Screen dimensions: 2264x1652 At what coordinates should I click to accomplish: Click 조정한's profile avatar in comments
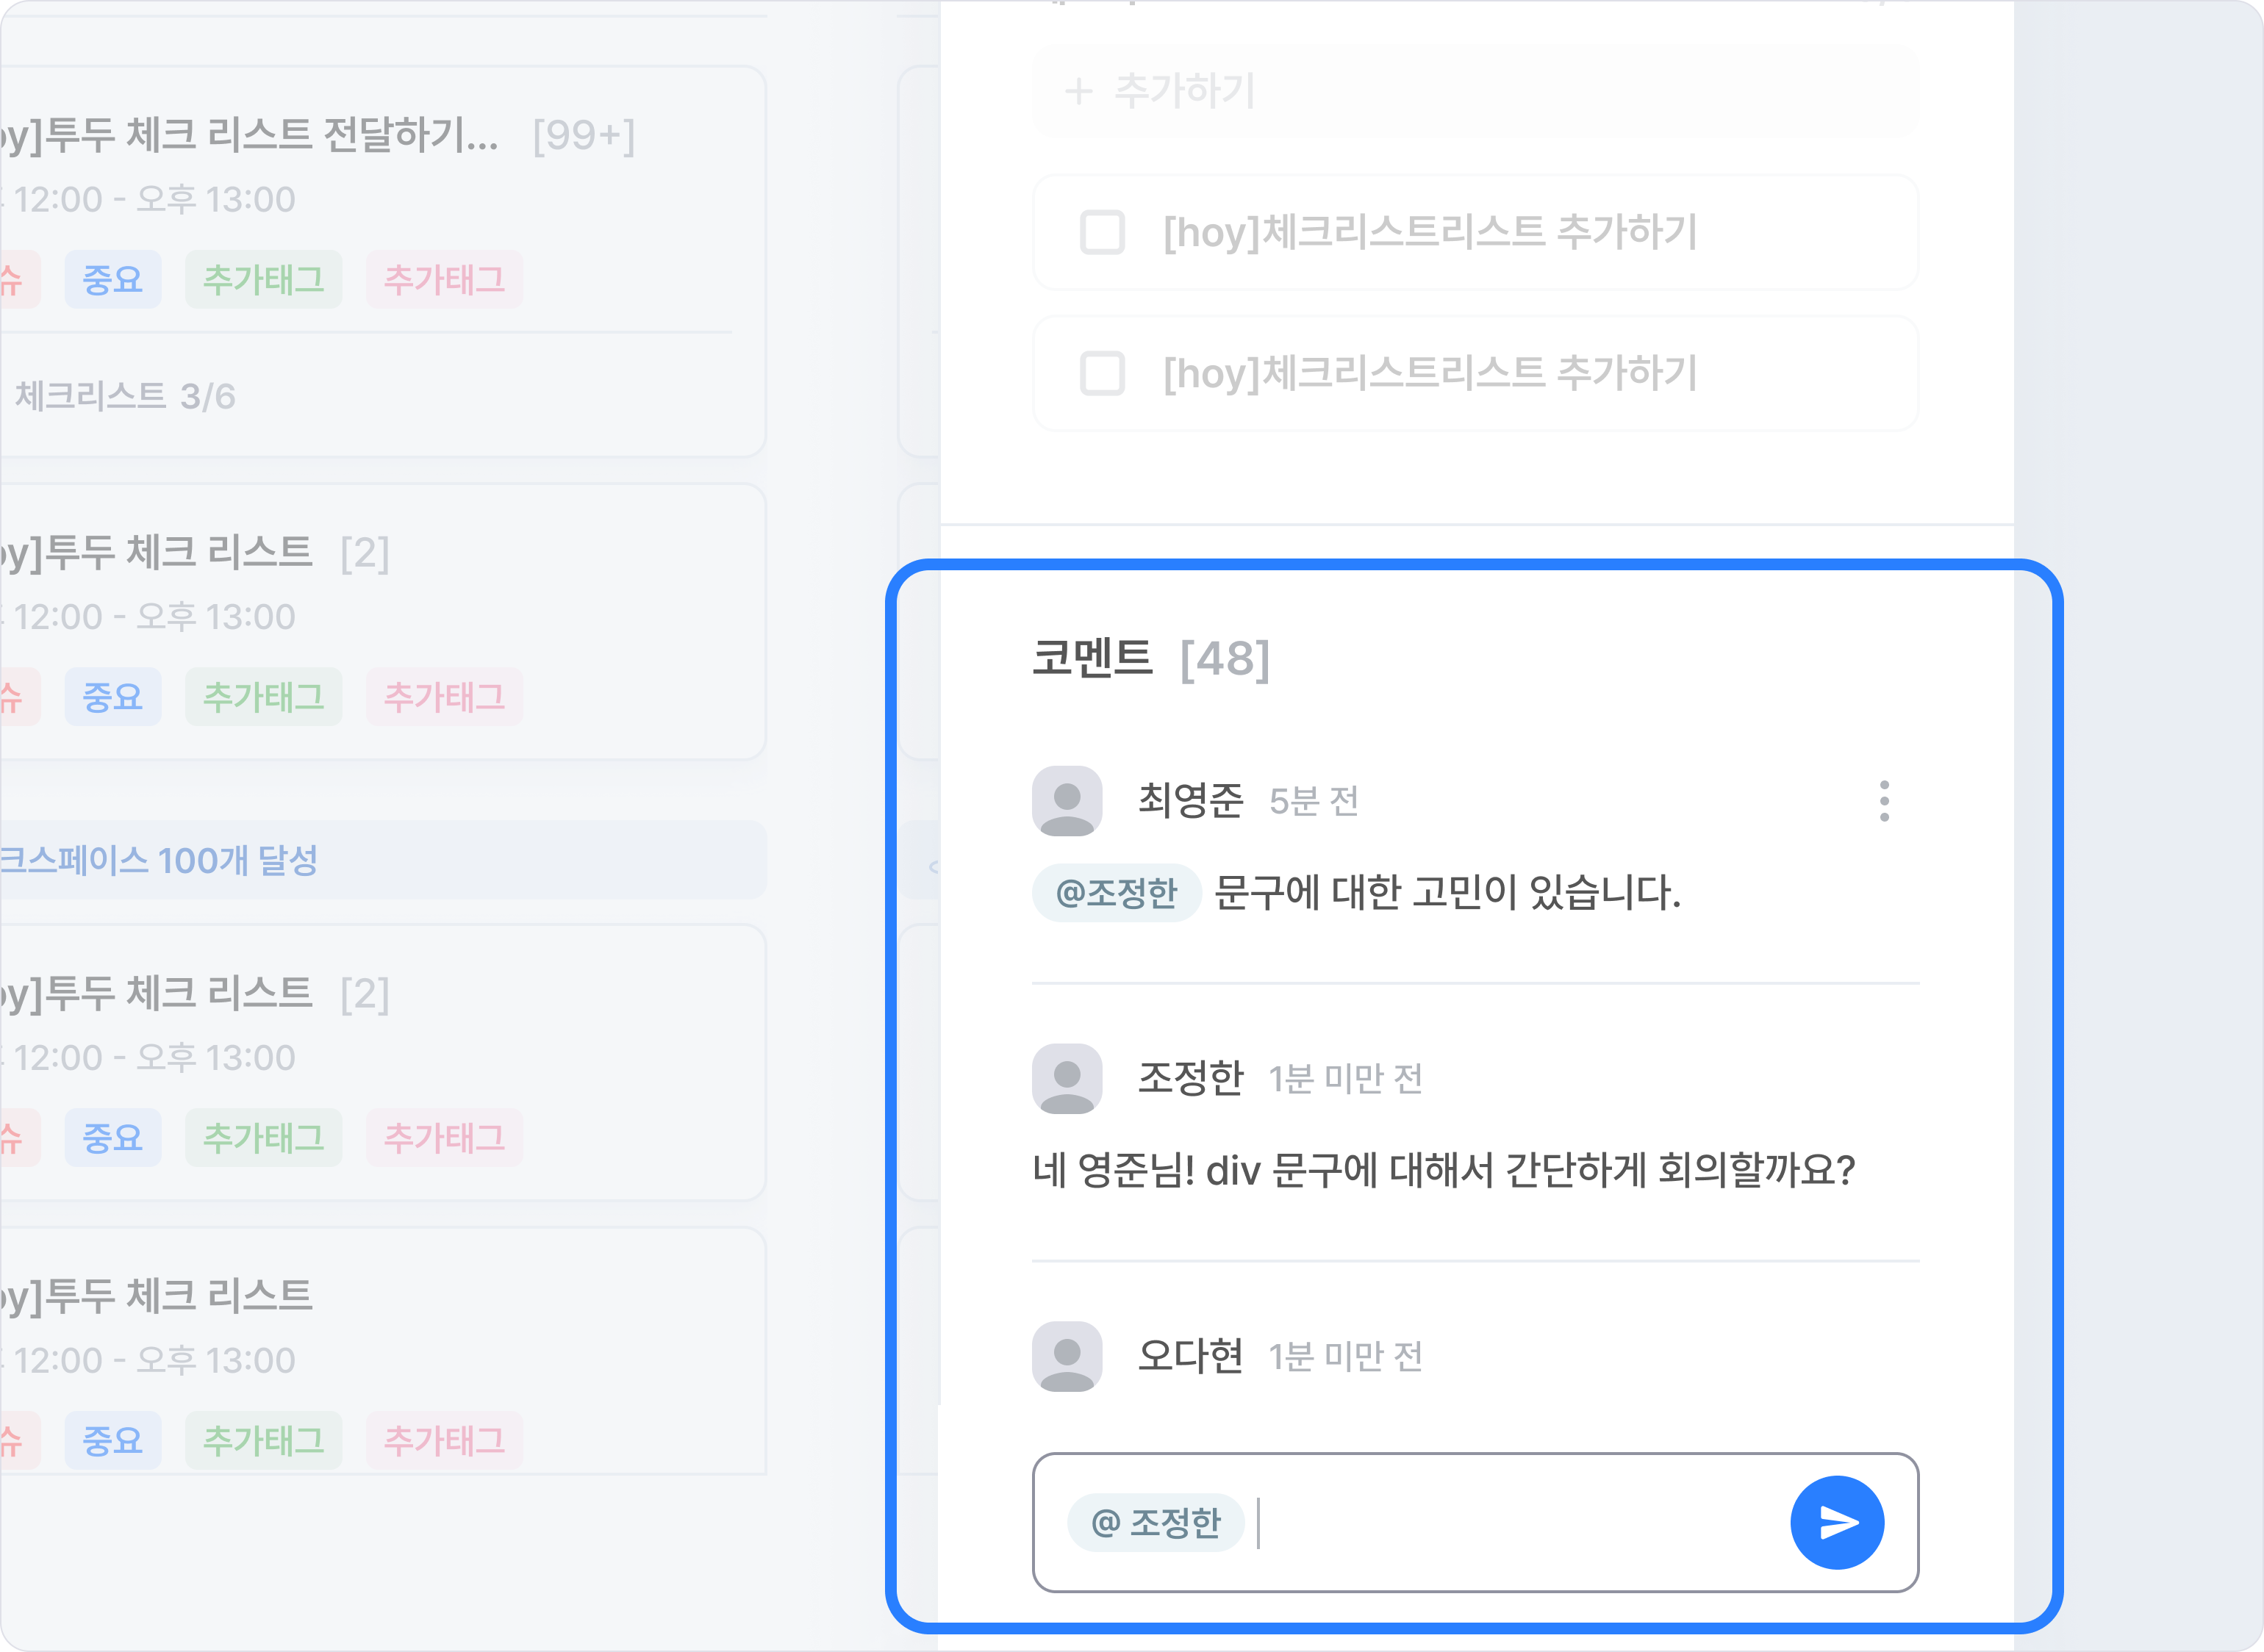(x=1067, y=1079)
